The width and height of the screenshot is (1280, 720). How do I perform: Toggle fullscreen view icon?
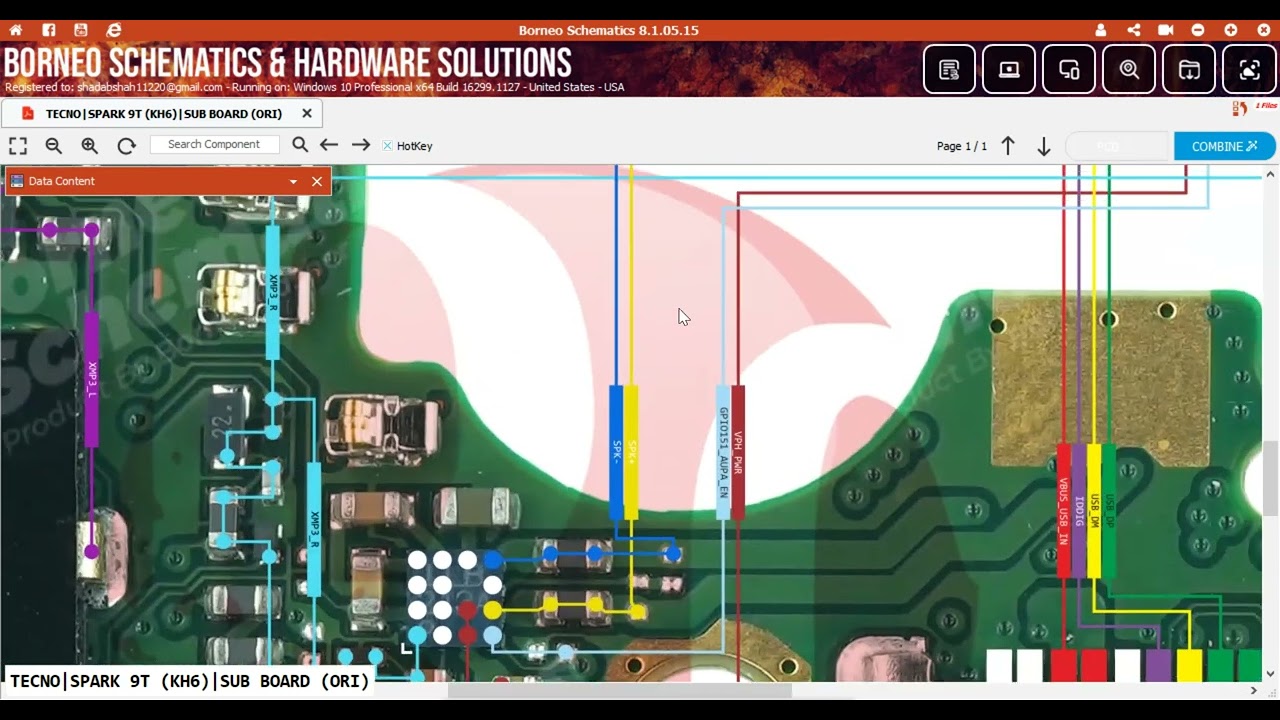(x=18, y=146)
